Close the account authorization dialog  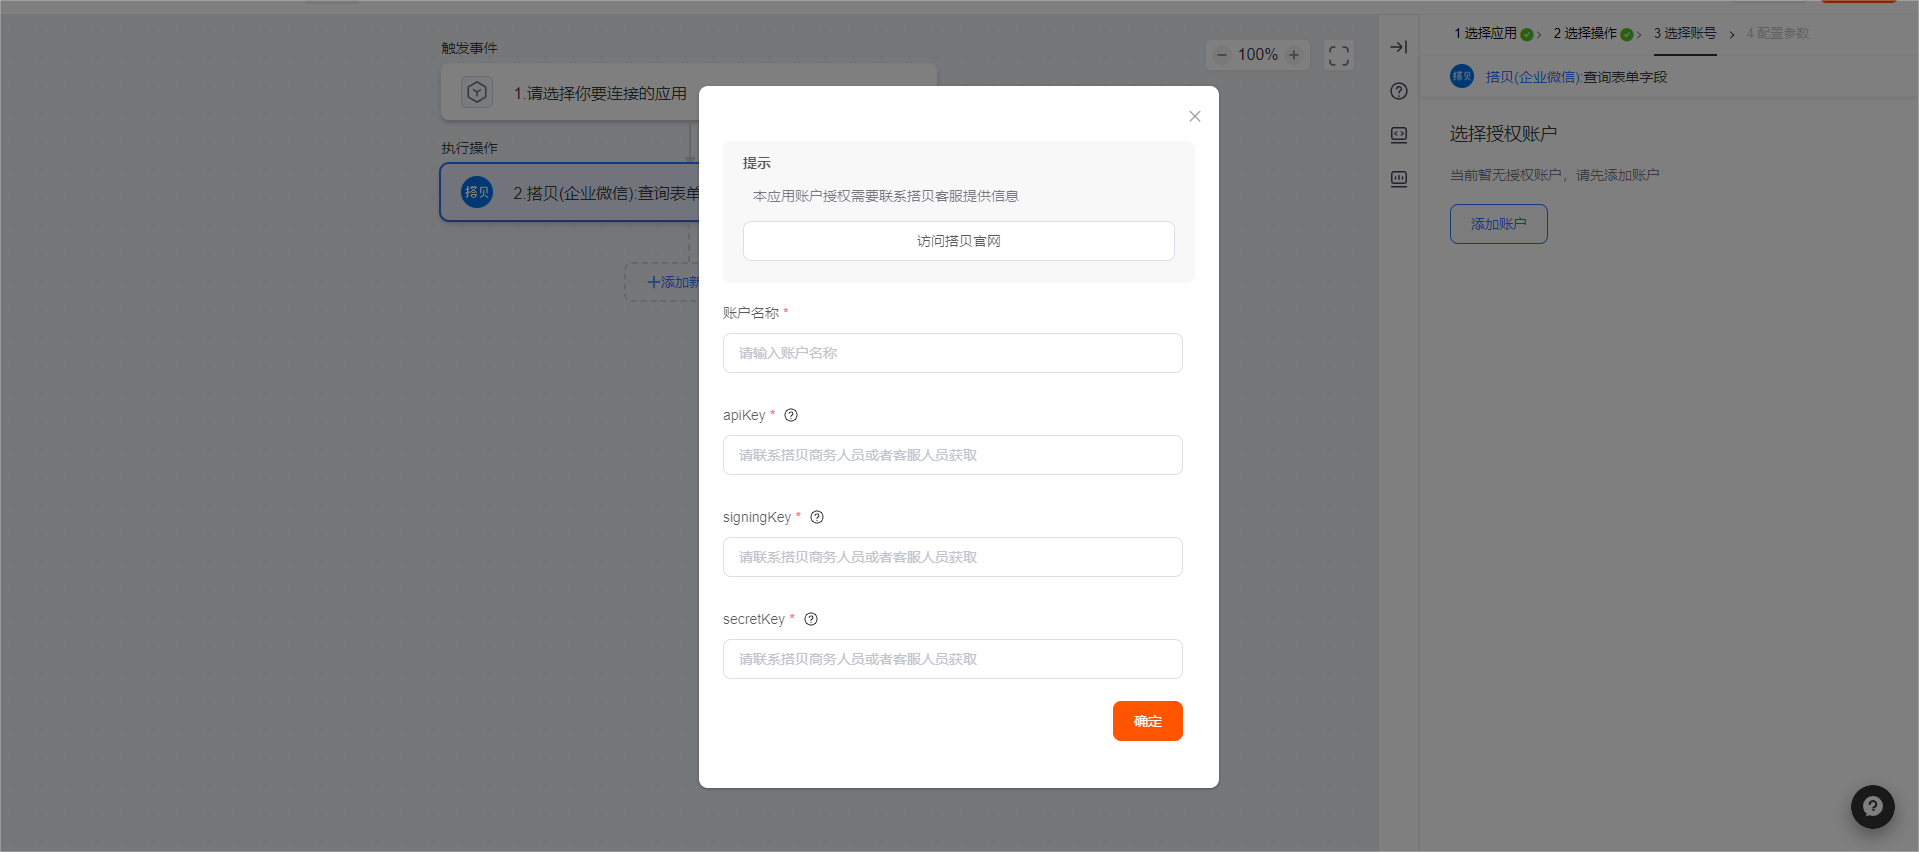click(1194, 116)
